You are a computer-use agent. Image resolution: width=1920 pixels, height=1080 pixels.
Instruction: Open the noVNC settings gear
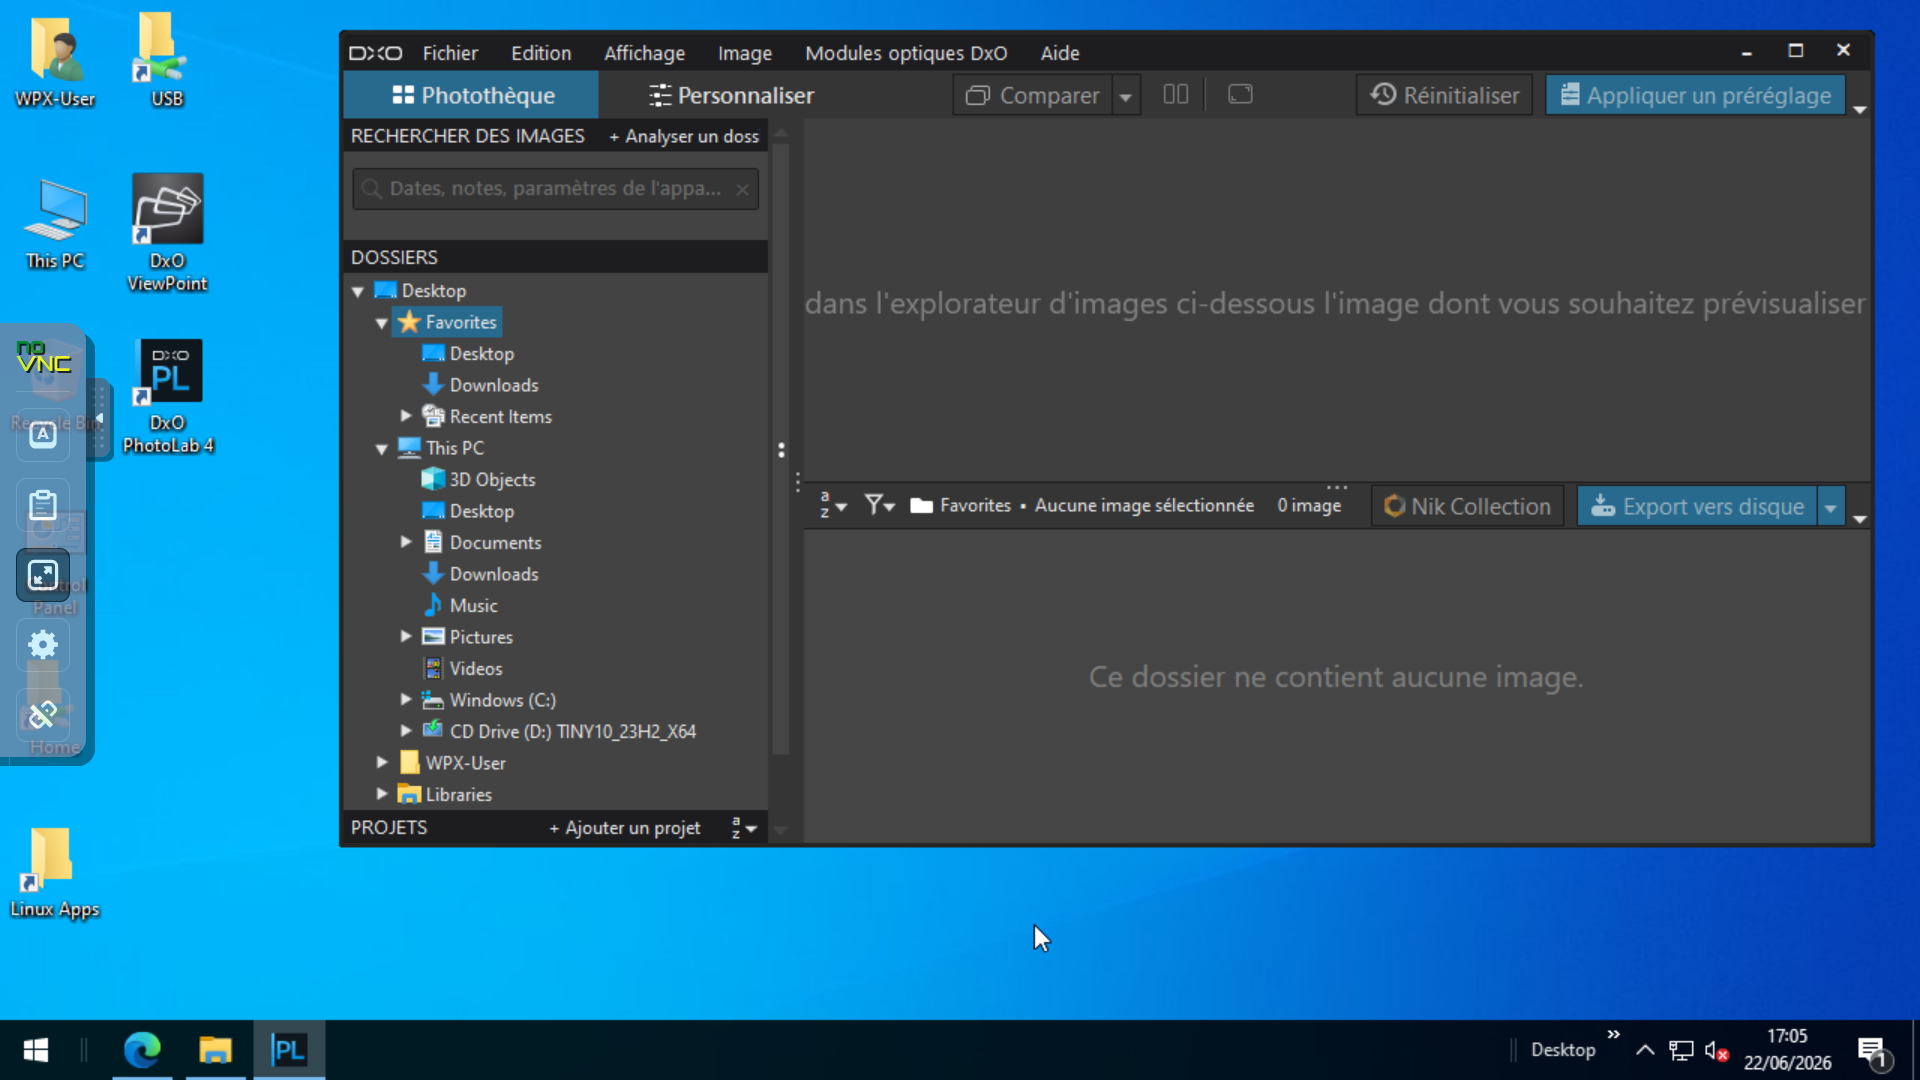click(43, 645)
